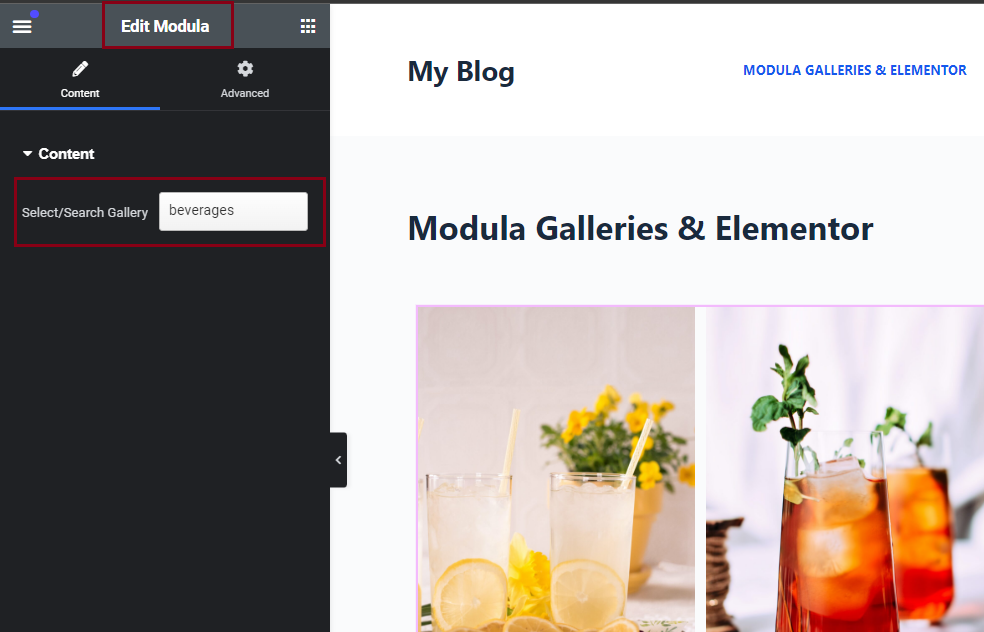The image size is (984, 632).
Task: Open the Elementor hamburger menu
Action: pos(22,26)
